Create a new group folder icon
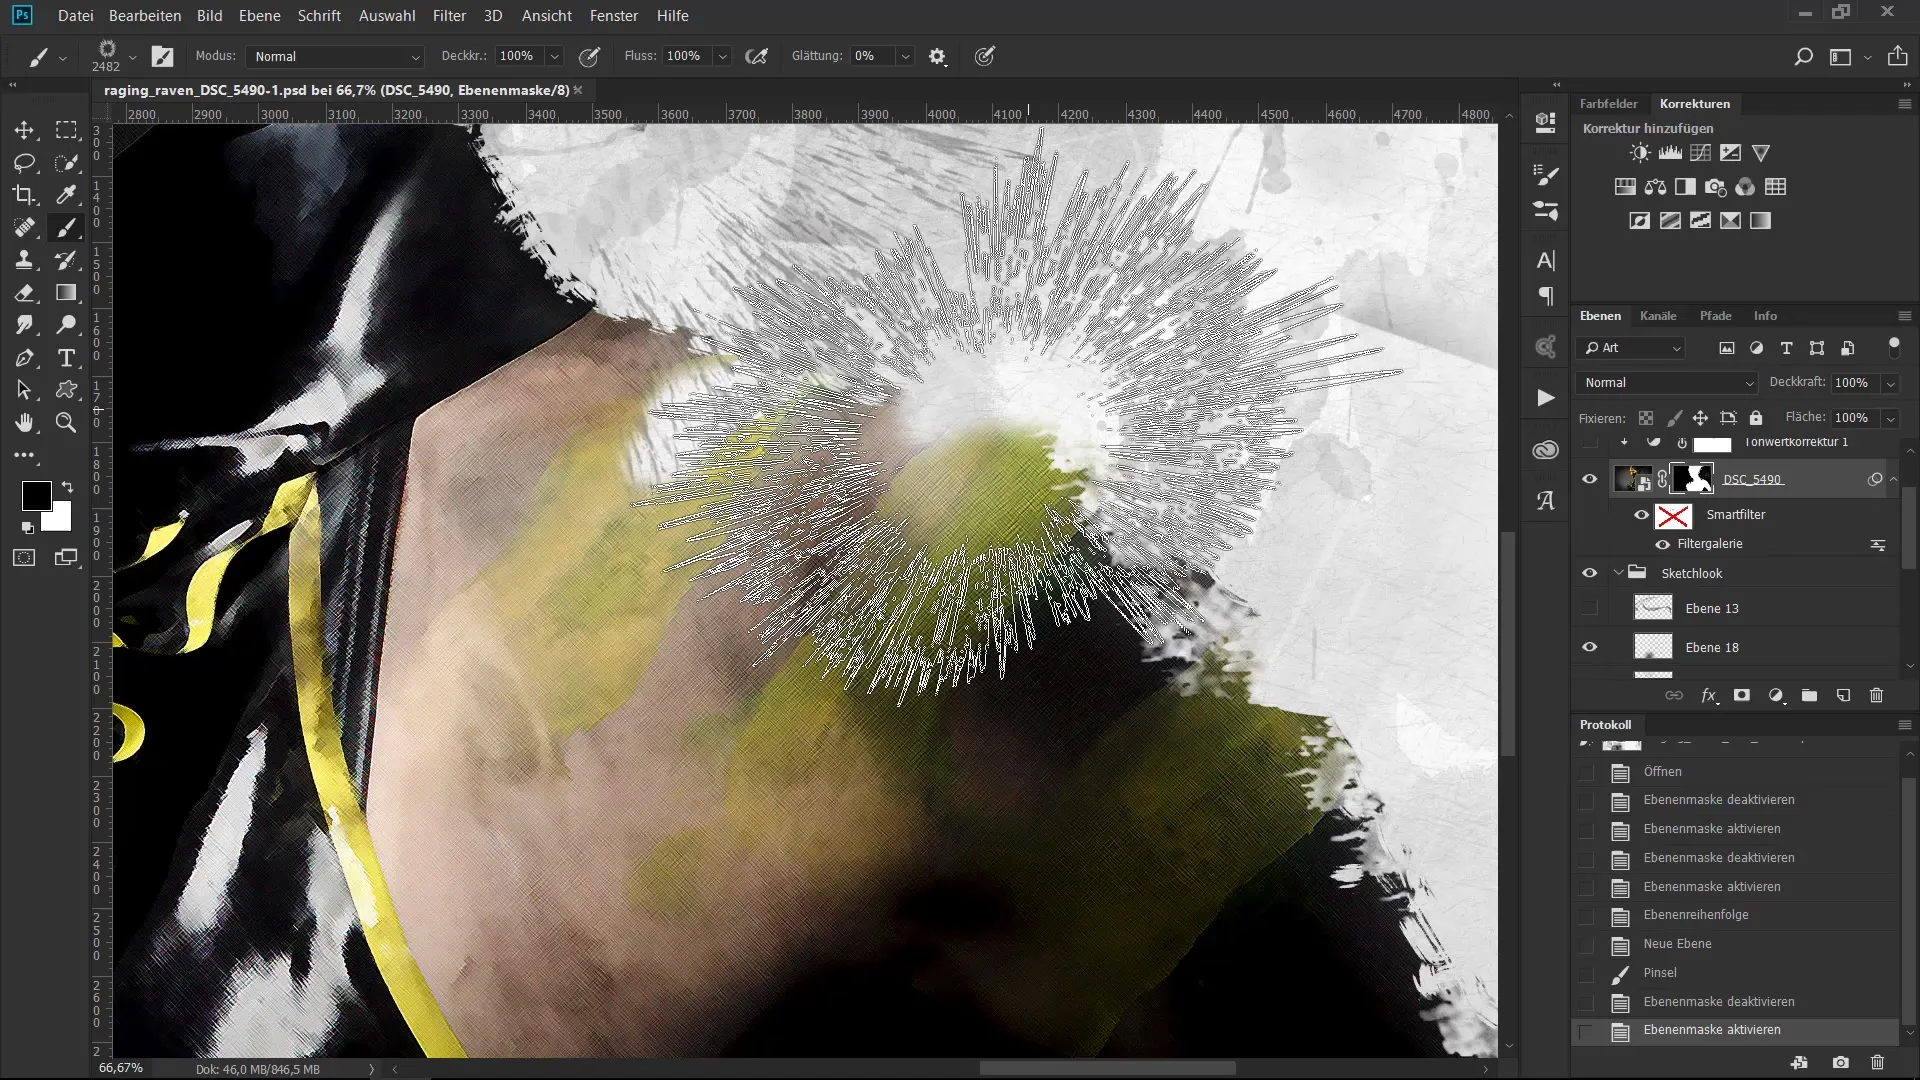 (1809, 696)
